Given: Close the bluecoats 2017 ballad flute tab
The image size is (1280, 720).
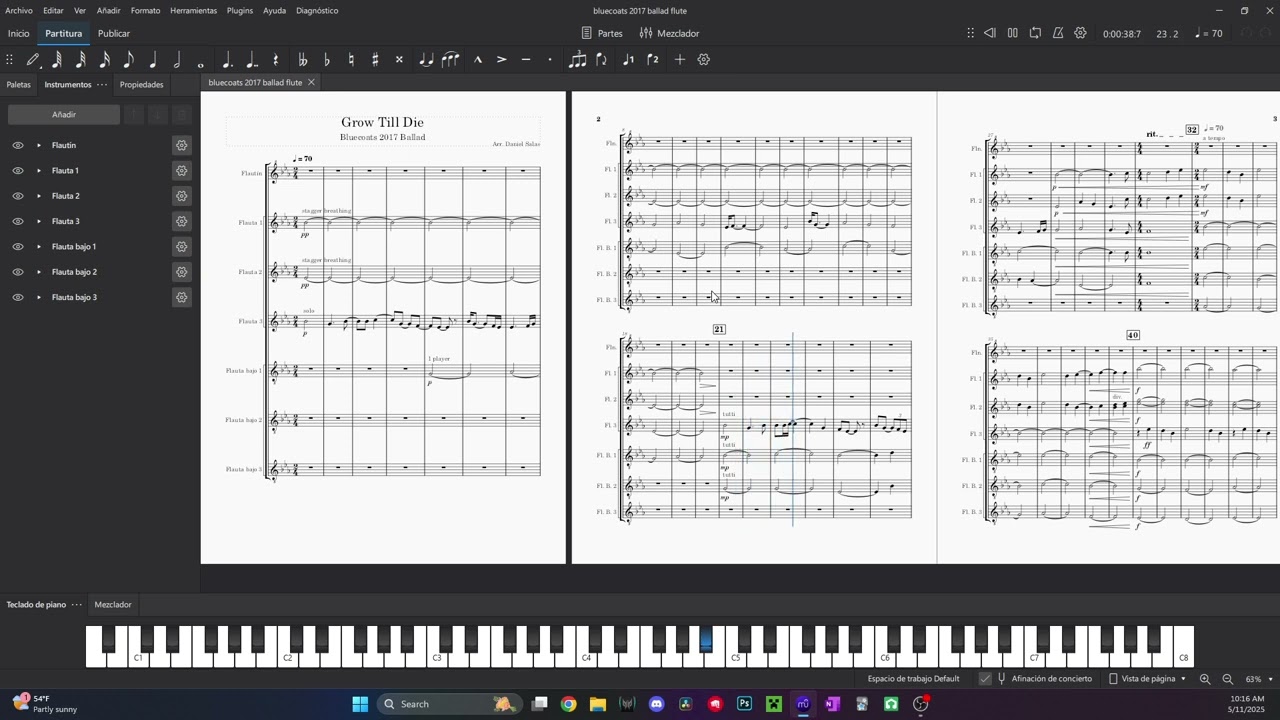Looking at the screenshot, I should 311,82.
